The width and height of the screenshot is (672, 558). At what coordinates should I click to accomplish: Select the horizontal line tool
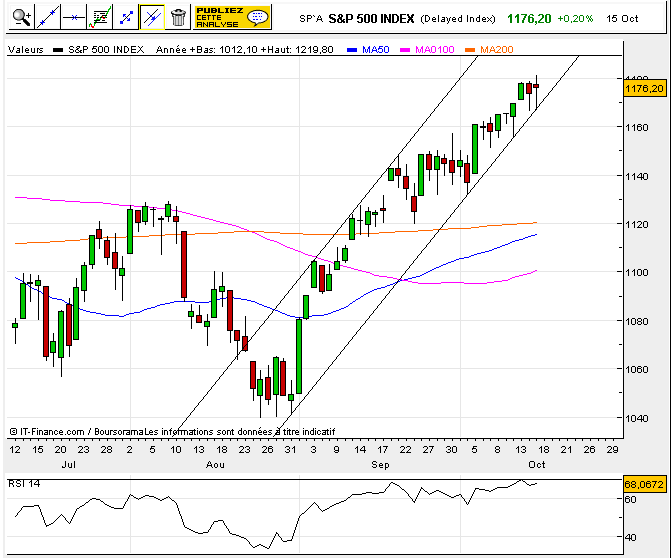(73, 17)
